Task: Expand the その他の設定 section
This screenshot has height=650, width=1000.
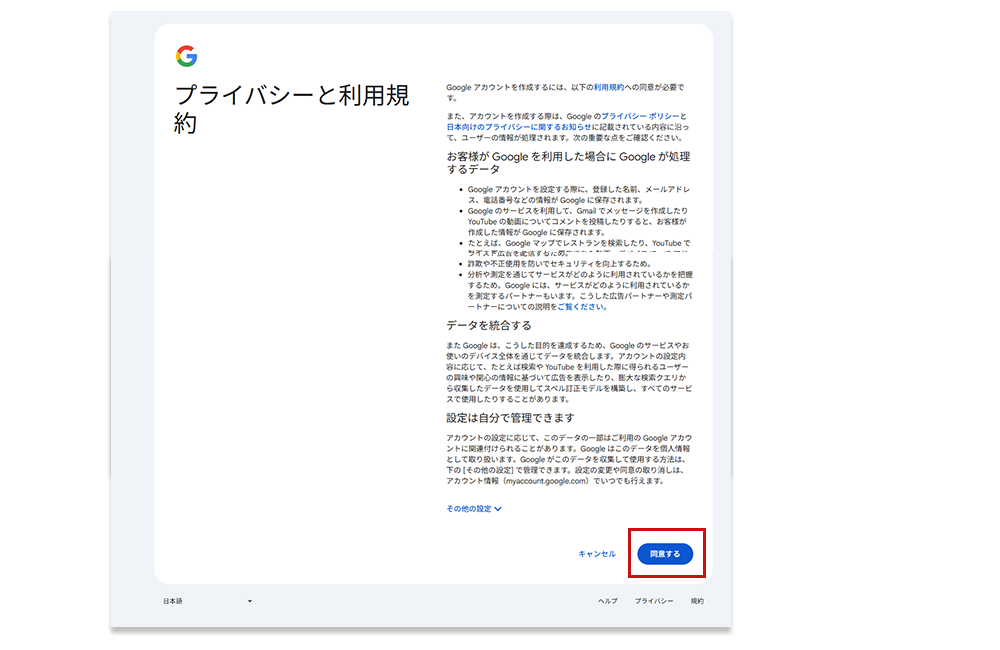Action: [x=474, y=508]
